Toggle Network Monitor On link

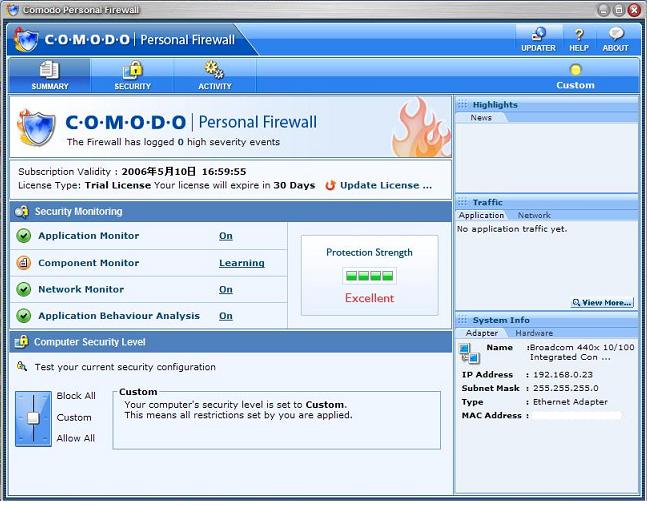coord(227,290)
